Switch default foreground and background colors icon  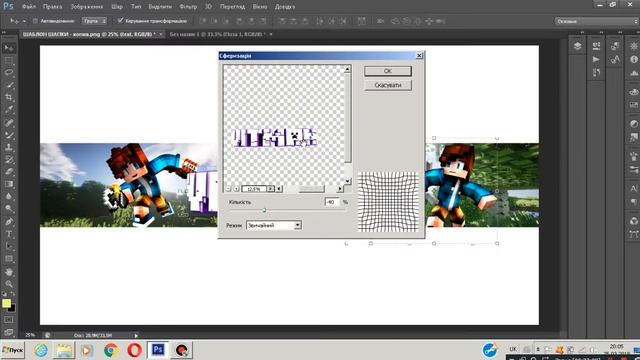coord(4,293)
